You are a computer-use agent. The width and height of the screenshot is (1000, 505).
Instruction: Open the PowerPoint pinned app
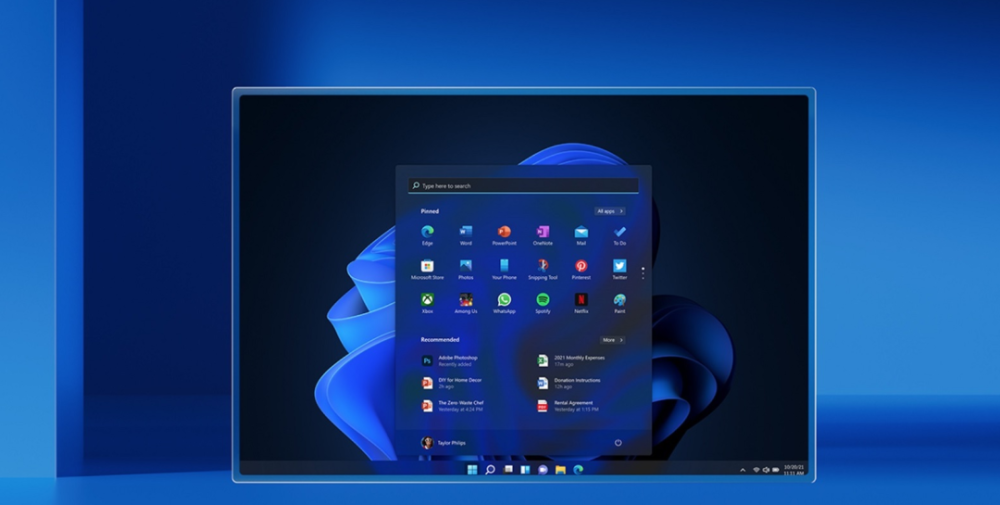[x=504, y=235]
